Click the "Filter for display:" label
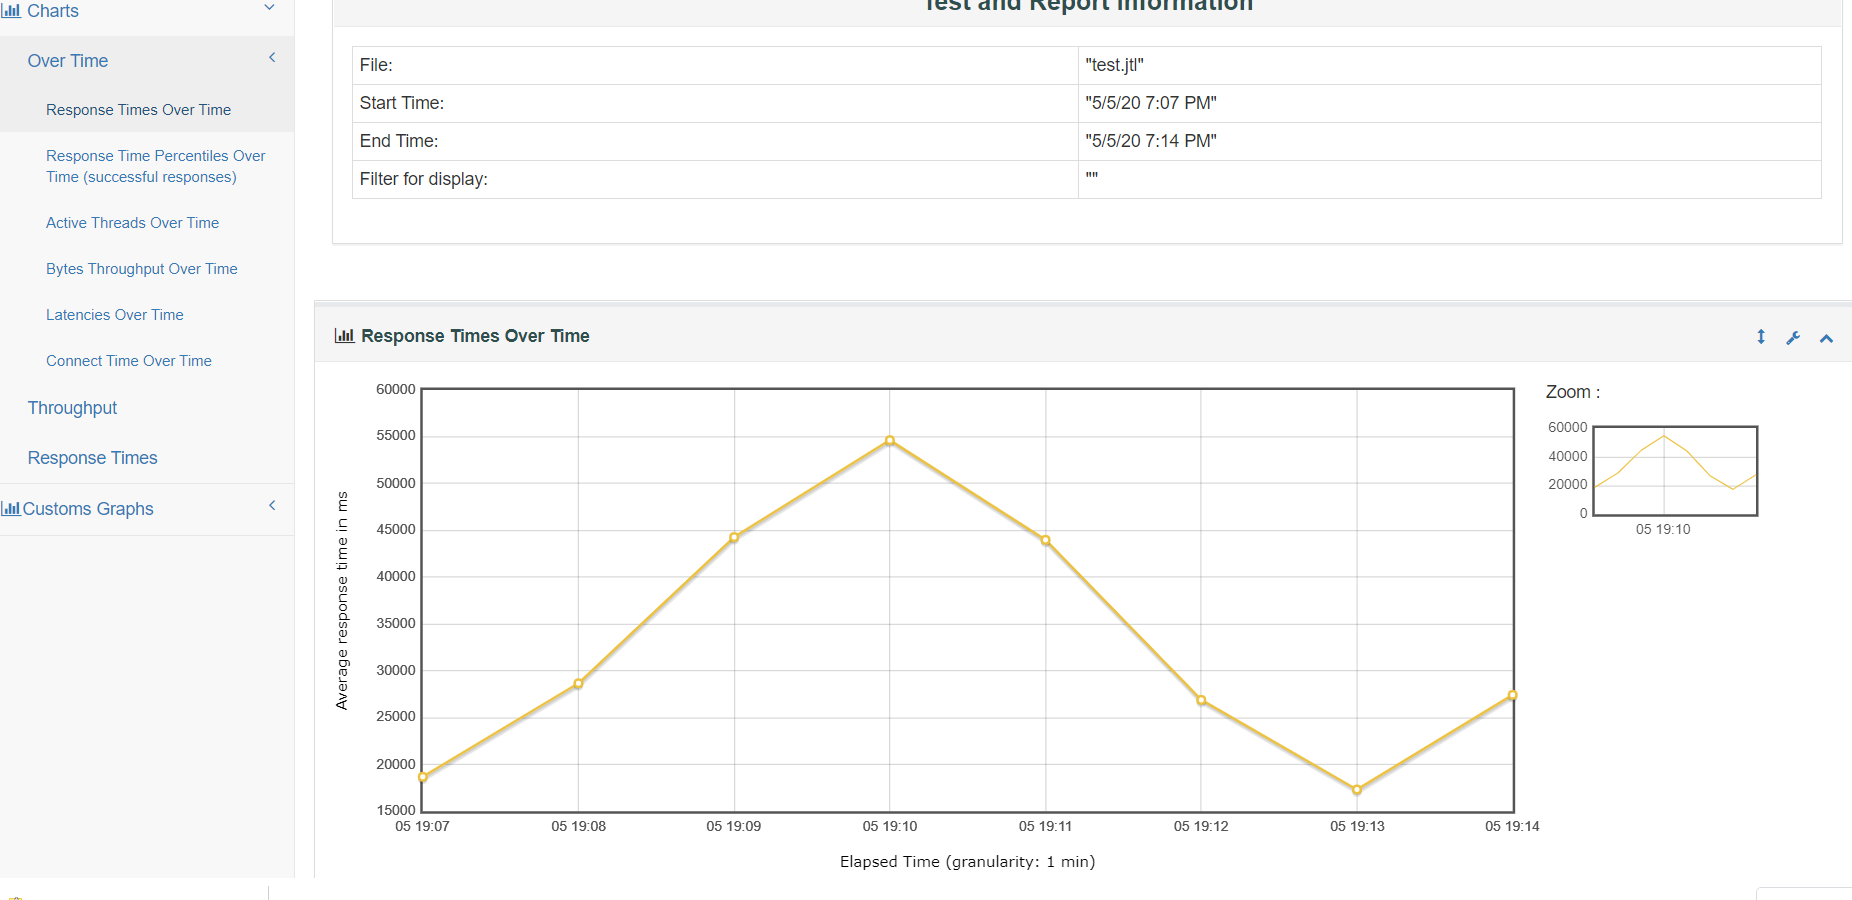Image resolution: width=1852 pixels, height=900 pixels. (x=424, y=179)
